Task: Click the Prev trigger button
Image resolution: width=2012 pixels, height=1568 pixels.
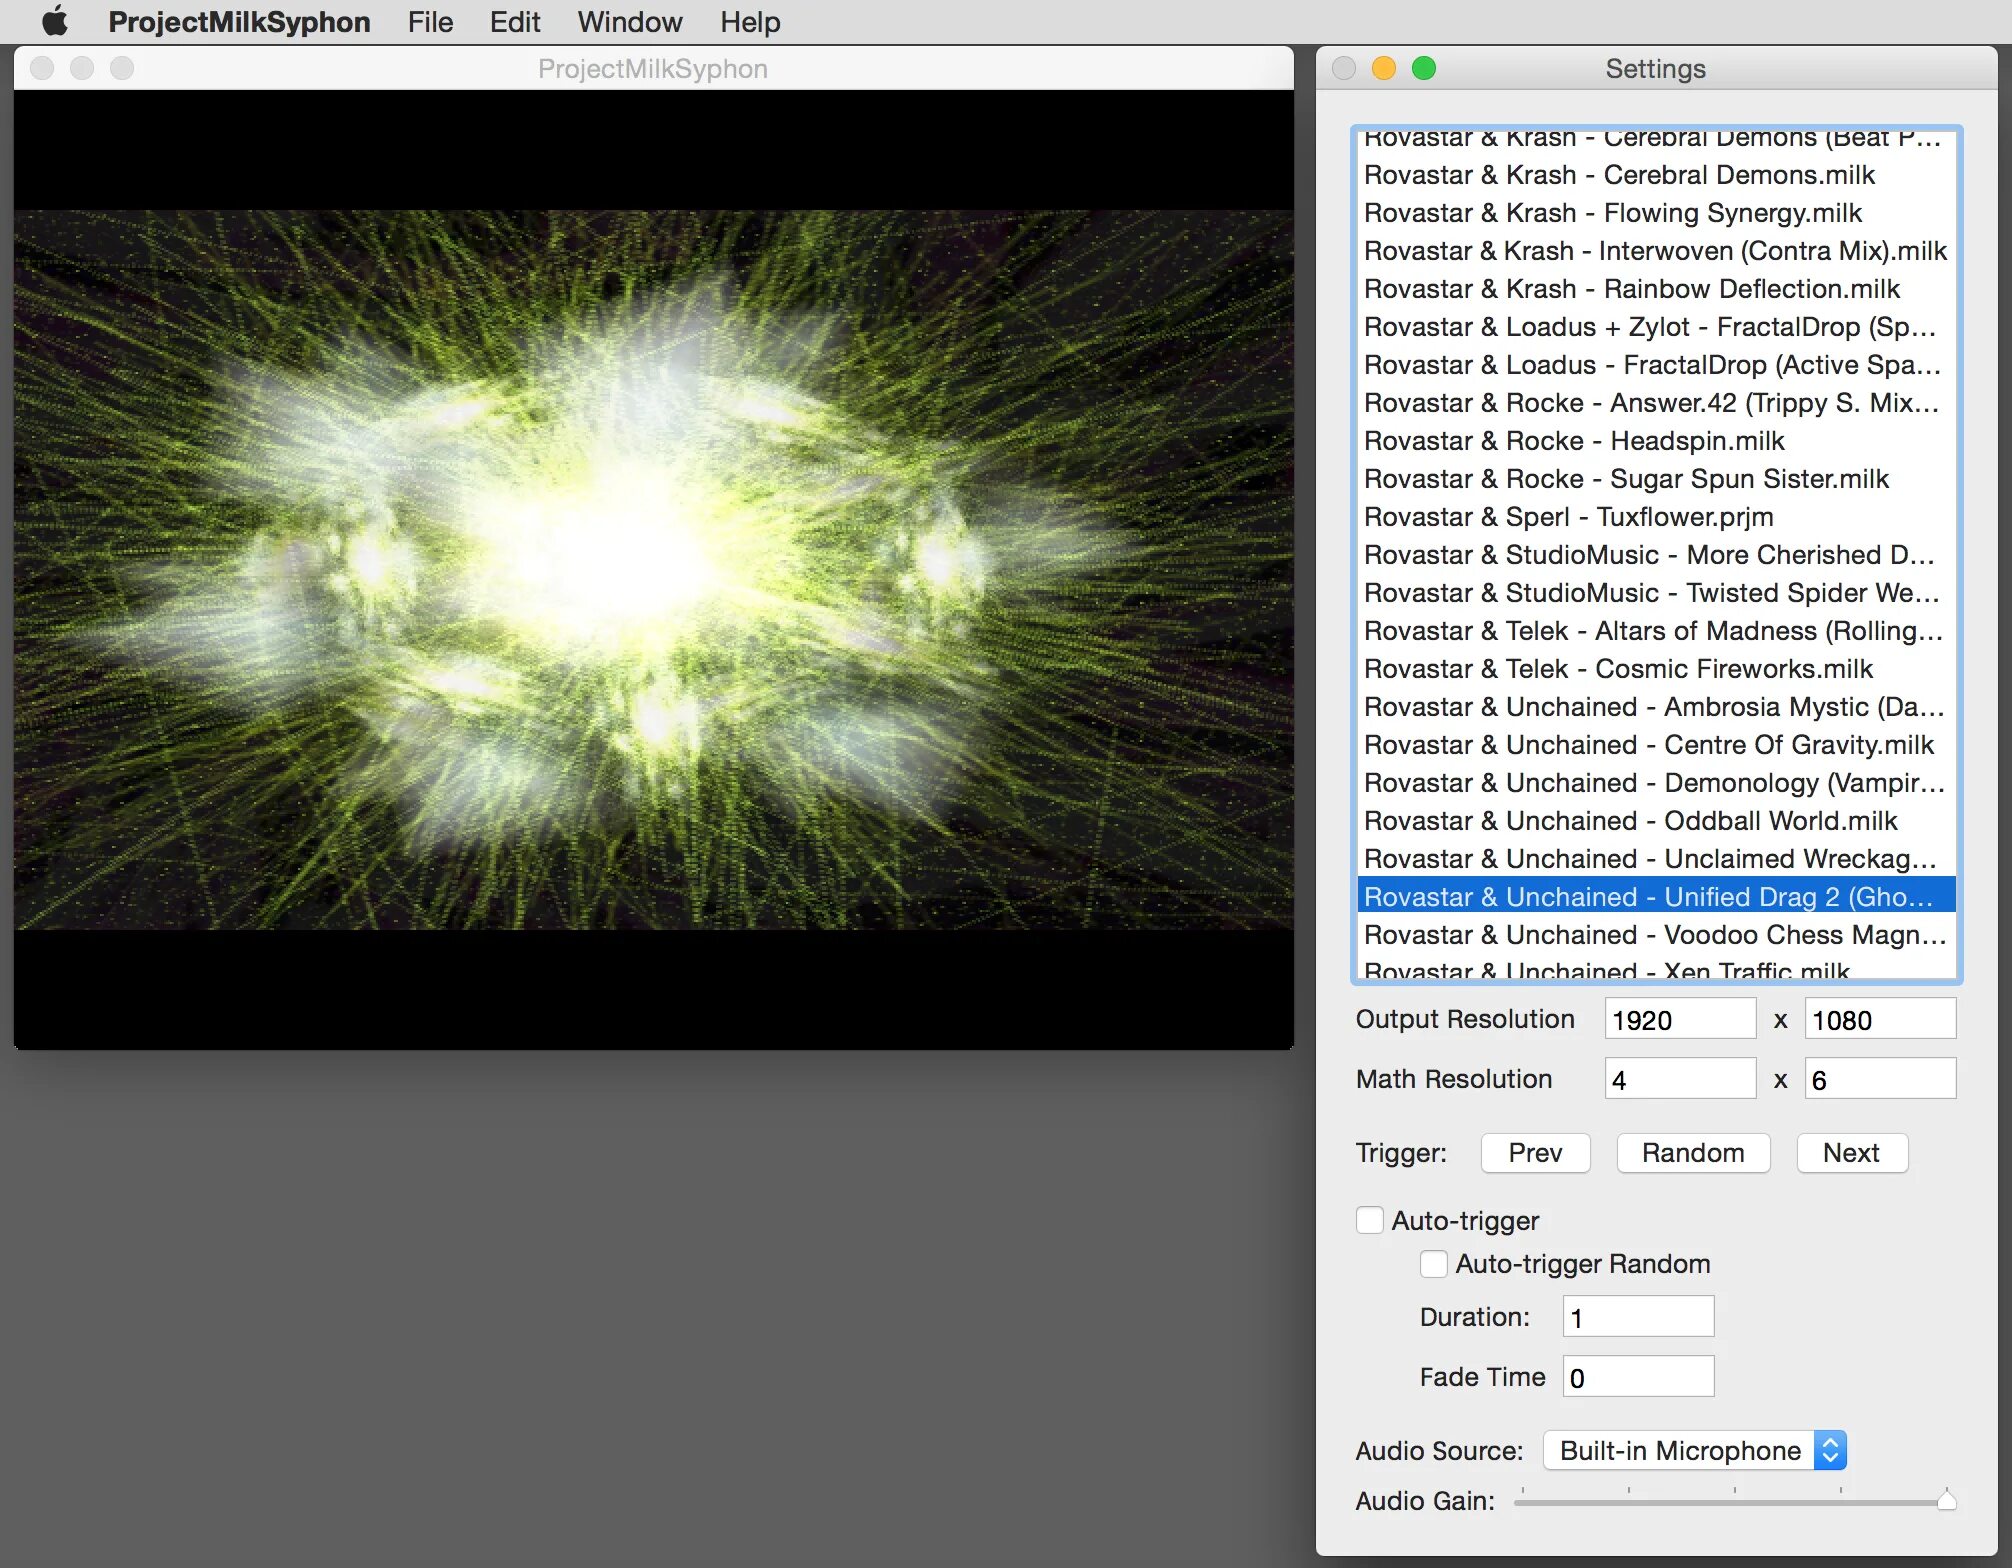Action: click(1534, 1153)
